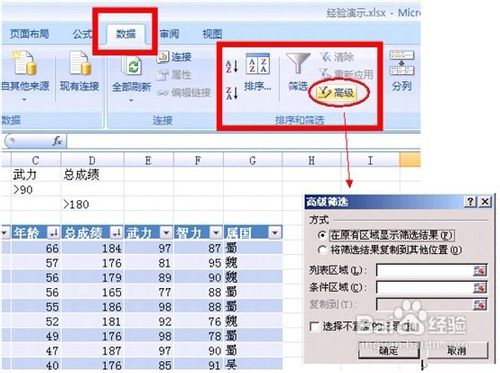This screenshot has height=373, width=500.
Task: Collapse dialog via 列表区域 range picker icon
Action: pyautogui.click(x=480, y=271)
